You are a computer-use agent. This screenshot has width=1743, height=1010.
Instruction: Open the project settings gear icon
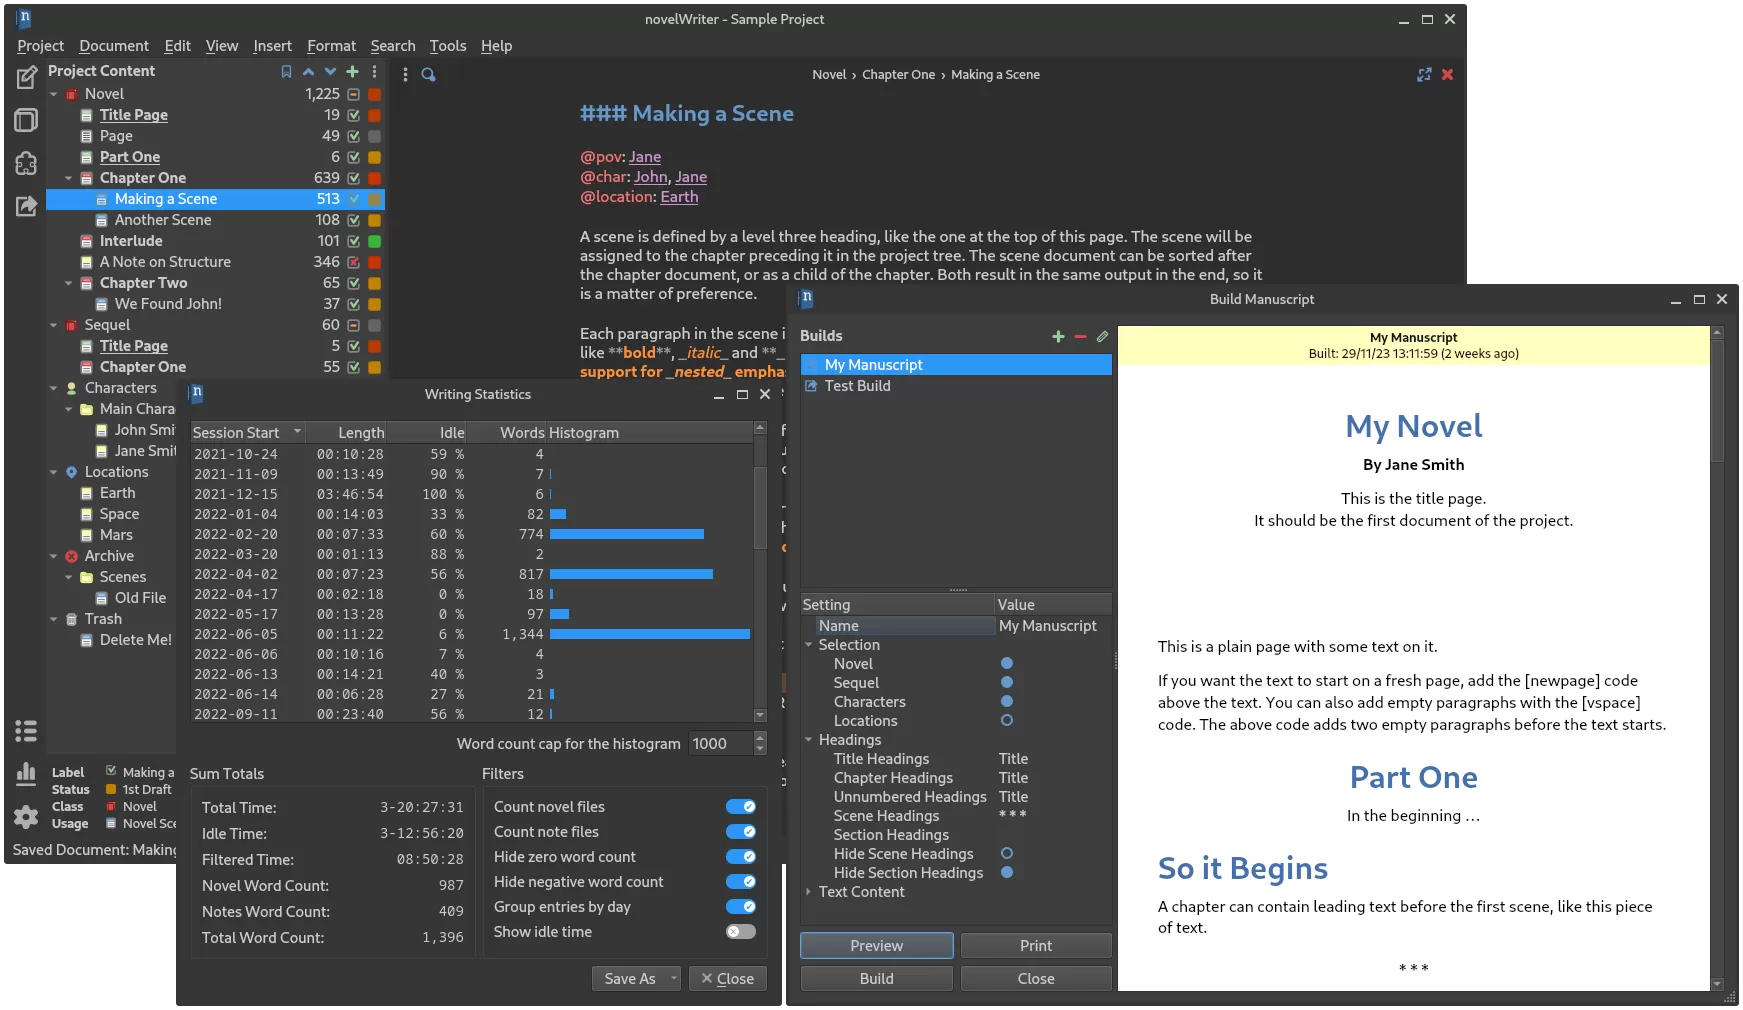[x=26, y=817]
